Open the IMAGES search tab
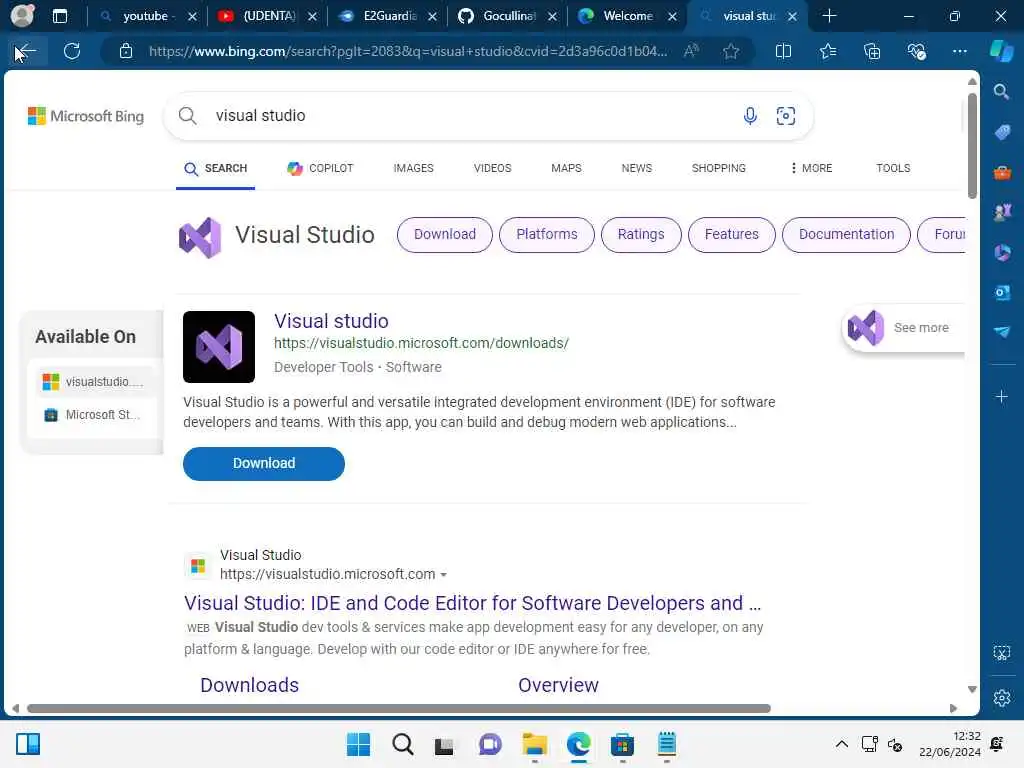 (x=413, y=168)
